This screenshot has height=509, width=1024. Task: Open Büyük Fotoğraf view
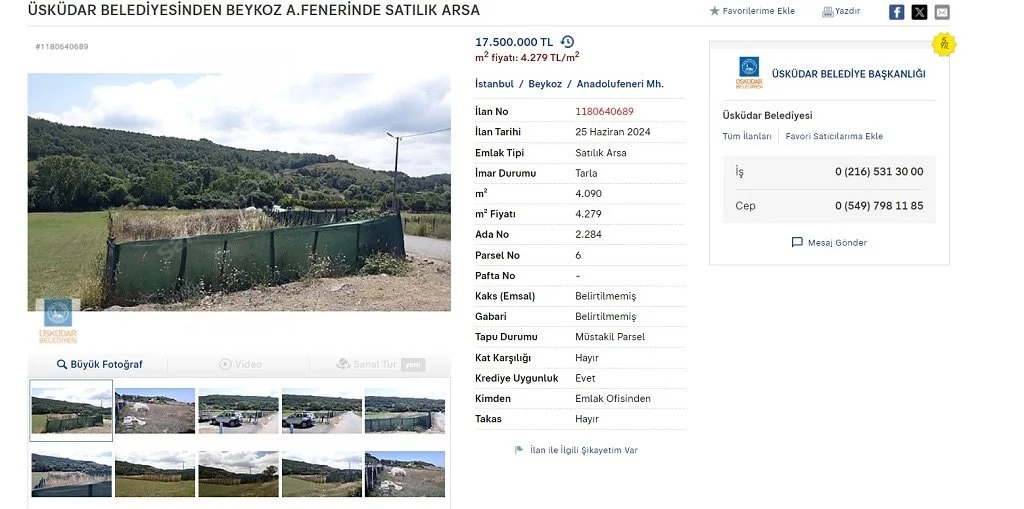[99, 365]
